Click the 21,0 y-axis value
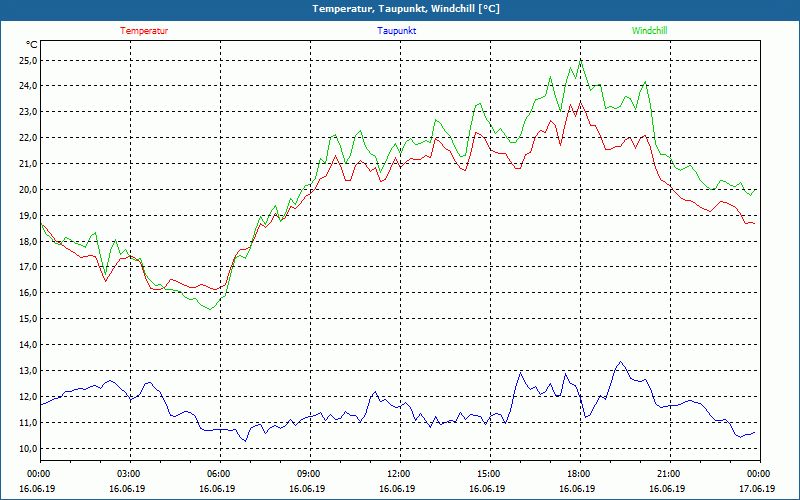800x500 pixels. [x=29, y=164]
